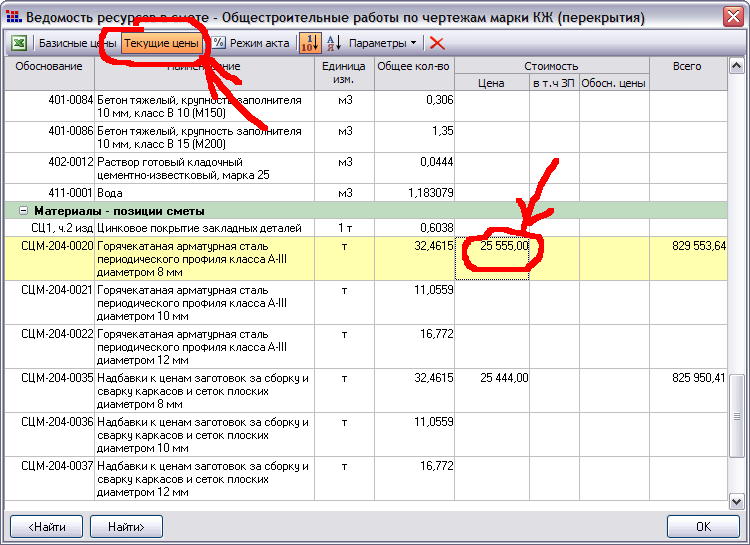750x545 pixels.
Task: Click the Обоснование column header
Action: pyautogui.click(x=49, y=66)
